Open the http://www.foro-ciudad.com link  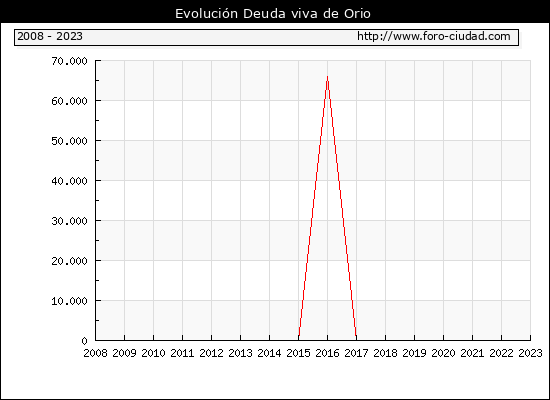434,36
